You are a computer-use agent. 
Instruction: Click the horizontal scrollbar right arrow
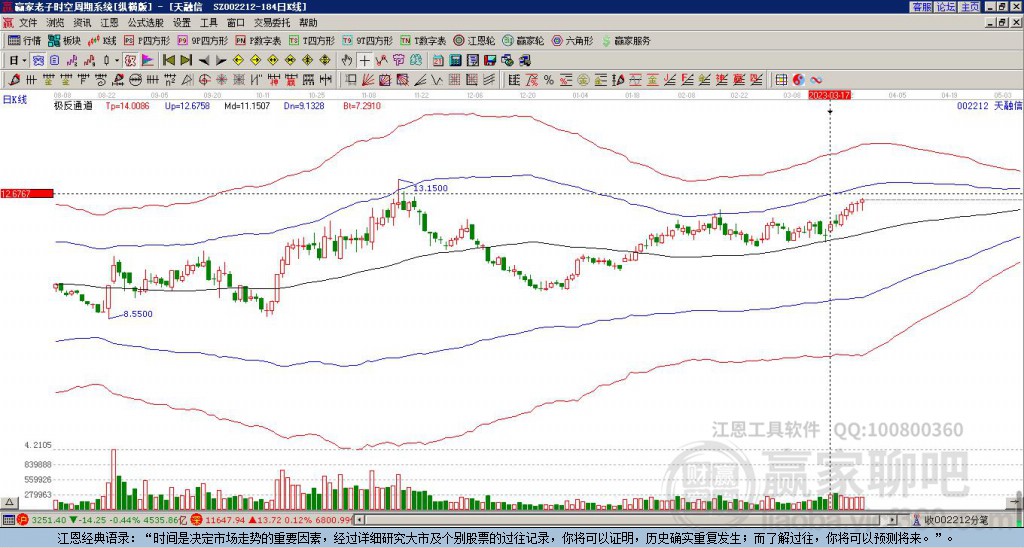[892, 520]
